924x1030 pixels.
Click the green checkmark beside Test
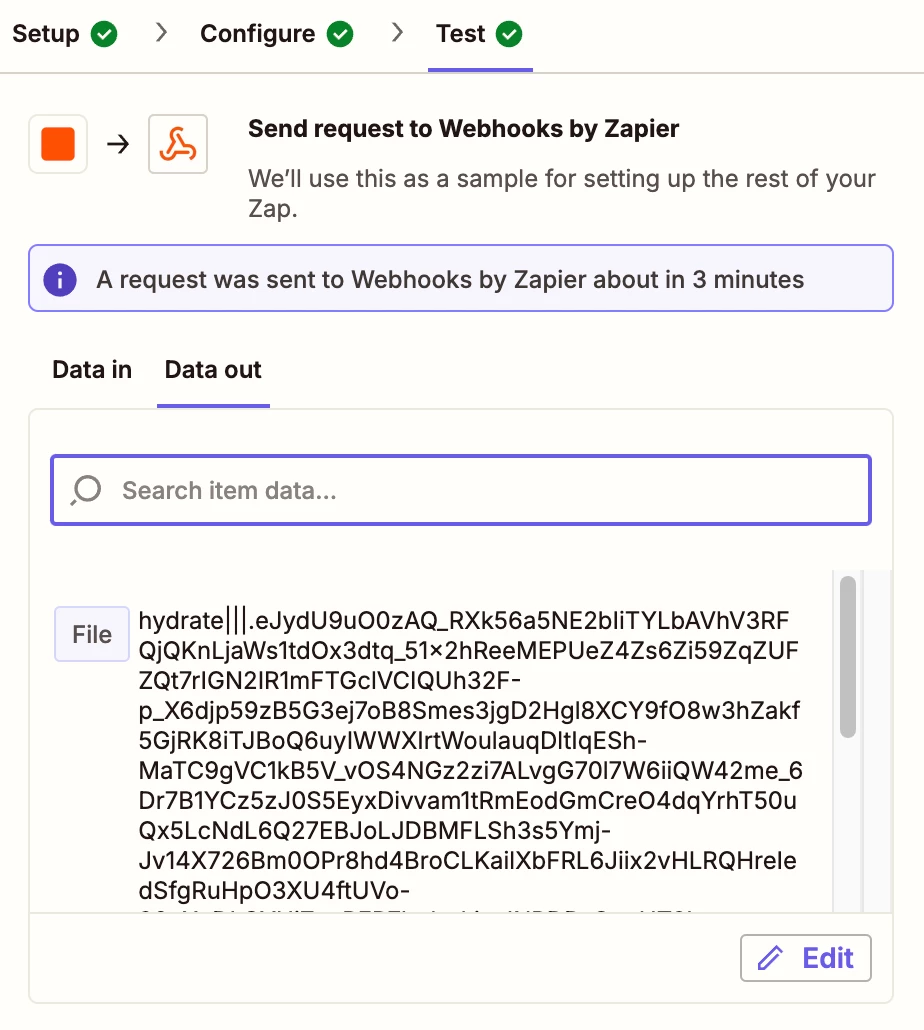point(509,34)
